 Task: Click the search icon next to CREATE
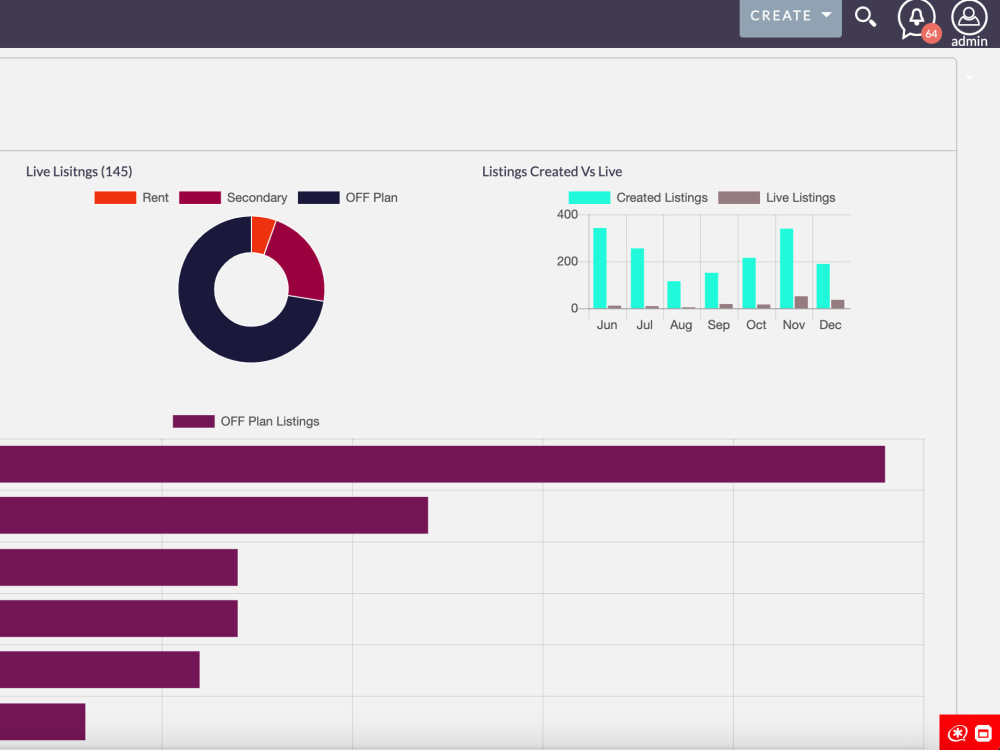pos(865,17)
